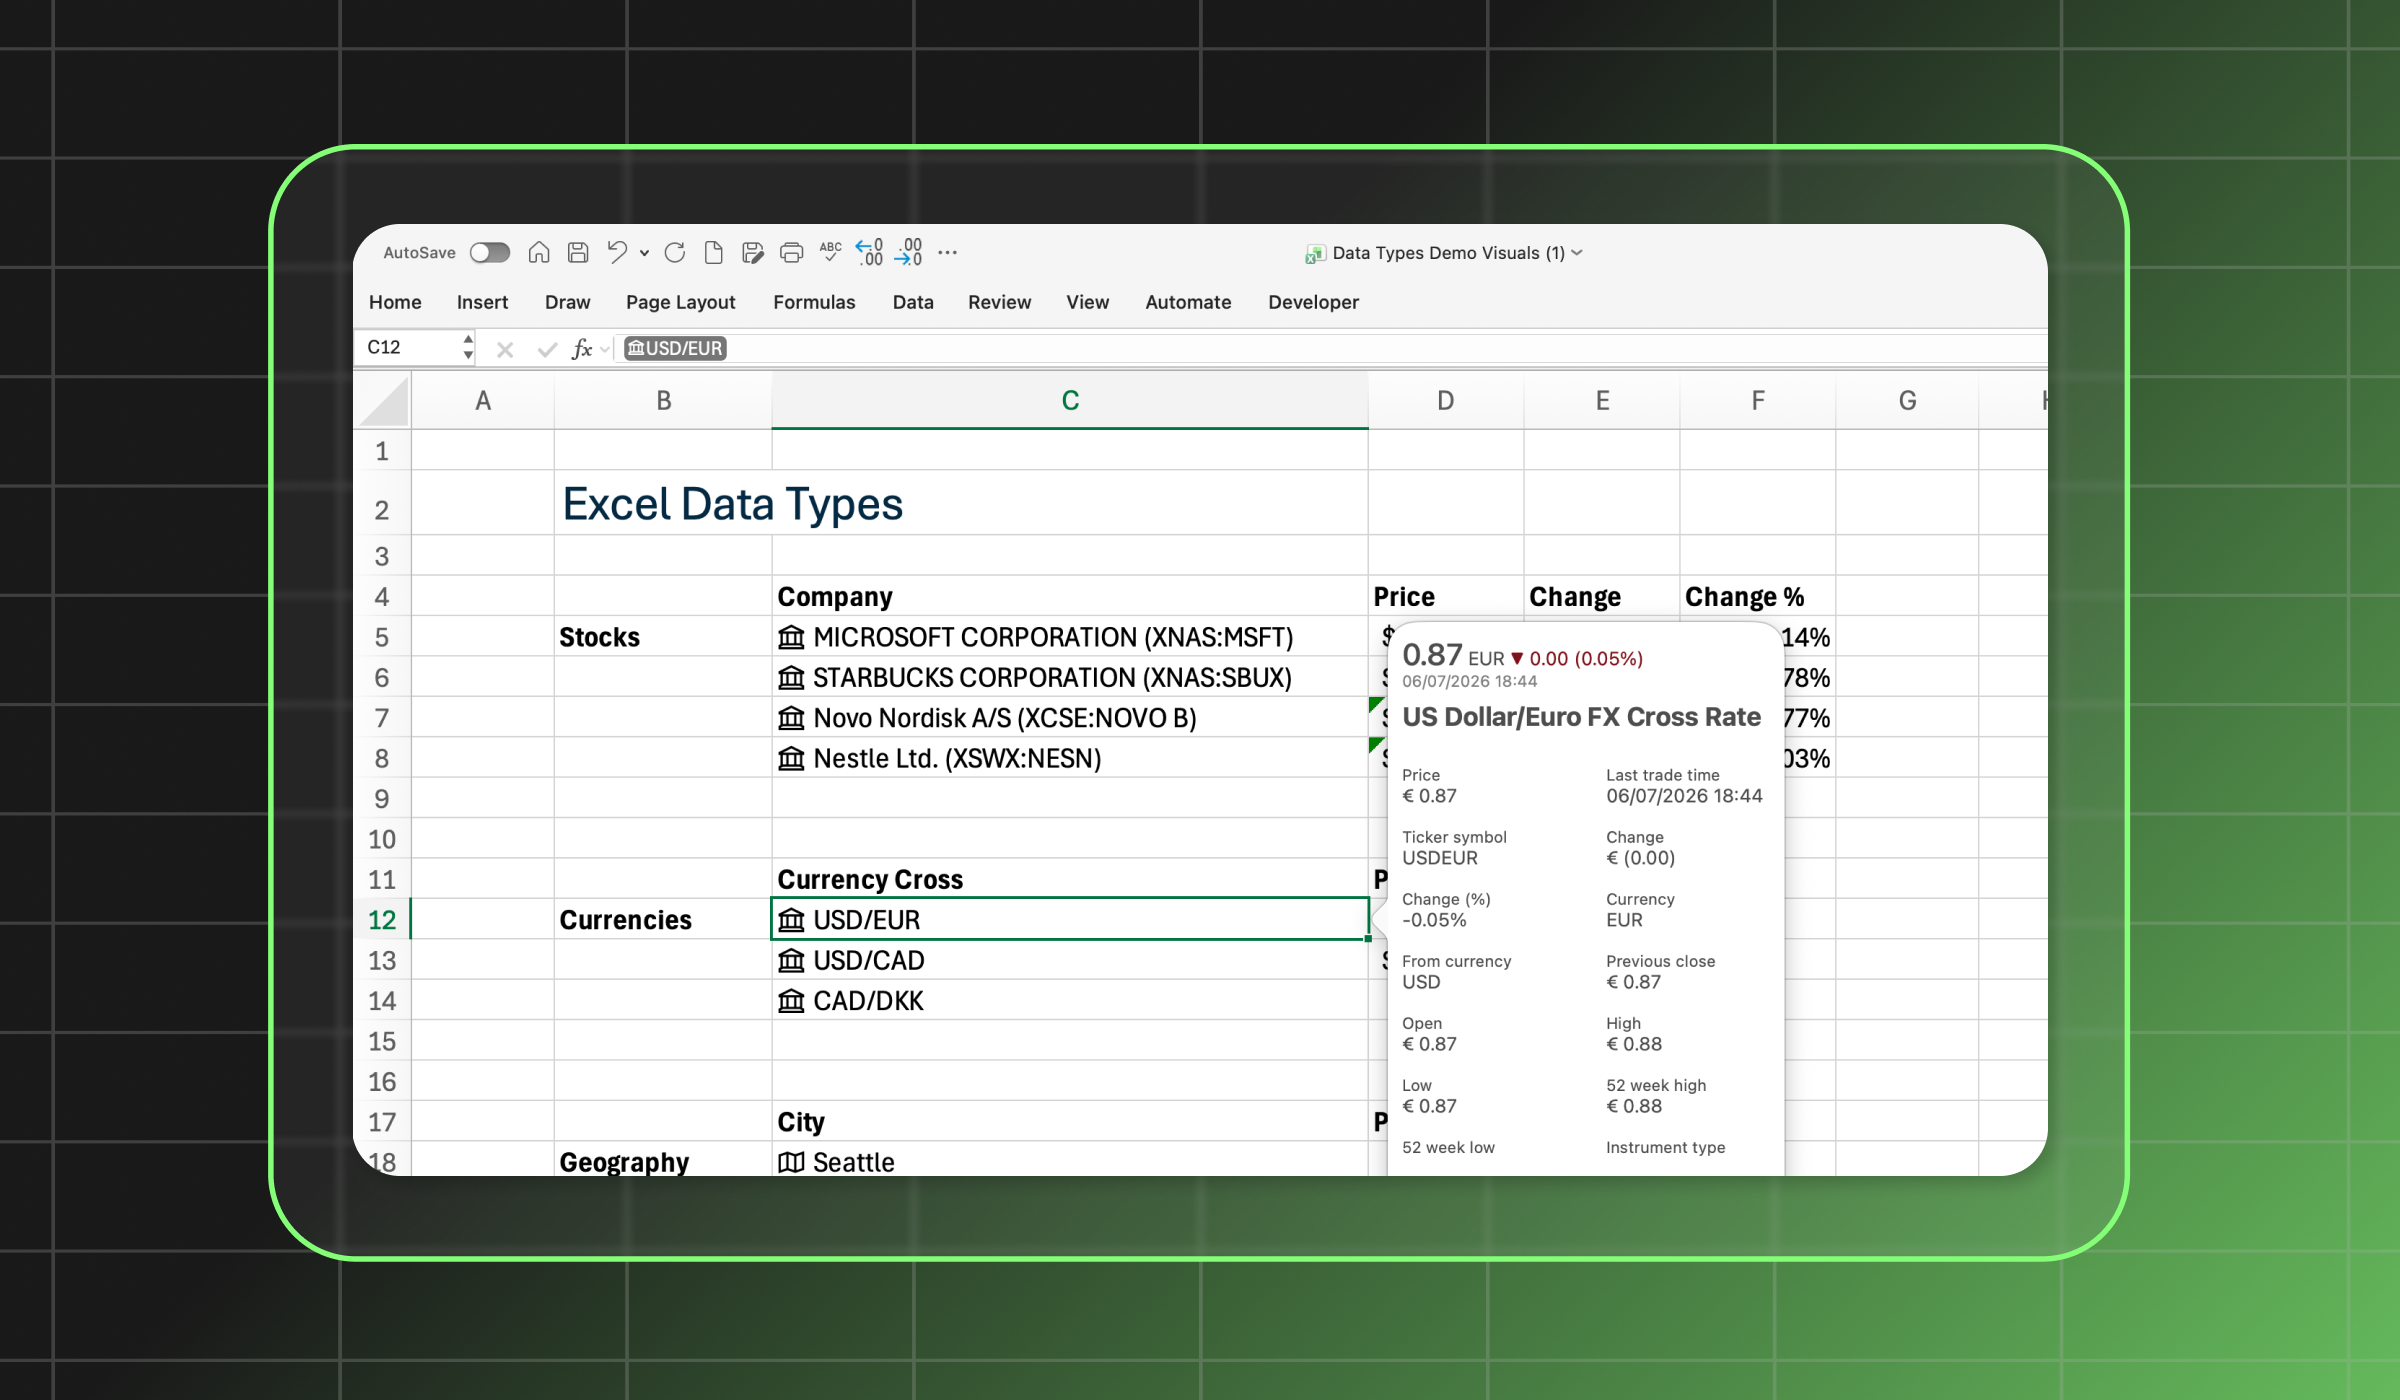Viewport: 2400px width, 1400px height.
Task: Run the ABC spelling check
Action: pyautogui.click(x=830, y=252)
